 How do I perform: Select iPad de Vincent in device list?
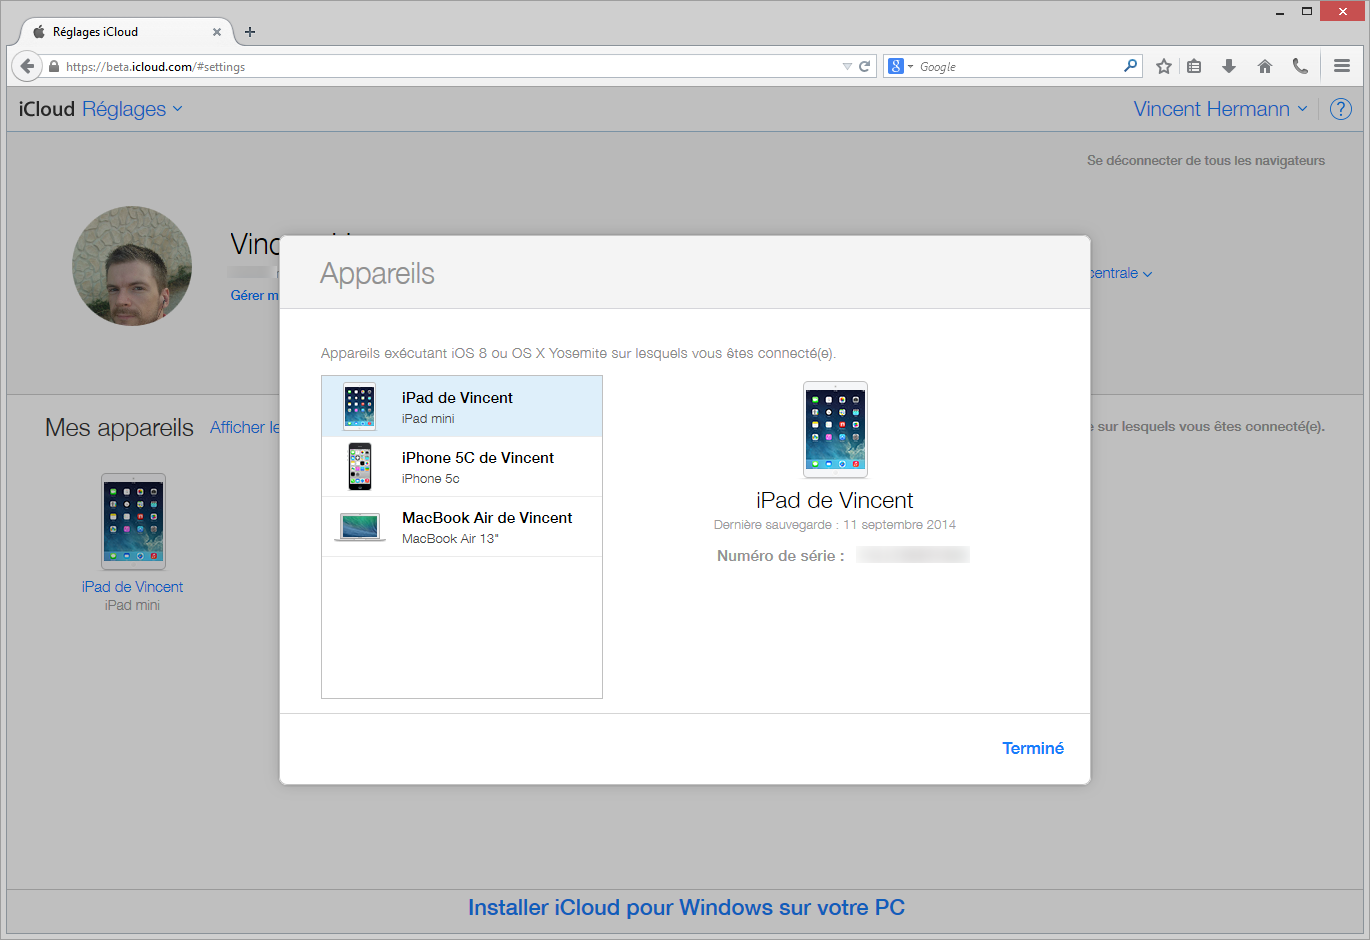click(462, 407)
